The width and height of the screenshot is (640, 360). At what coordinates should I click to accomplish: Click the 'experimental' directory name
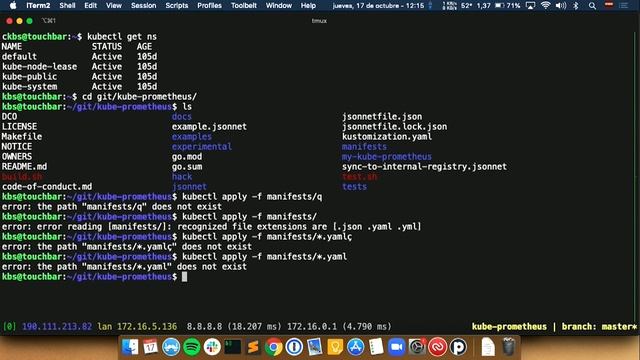[202, 147]
